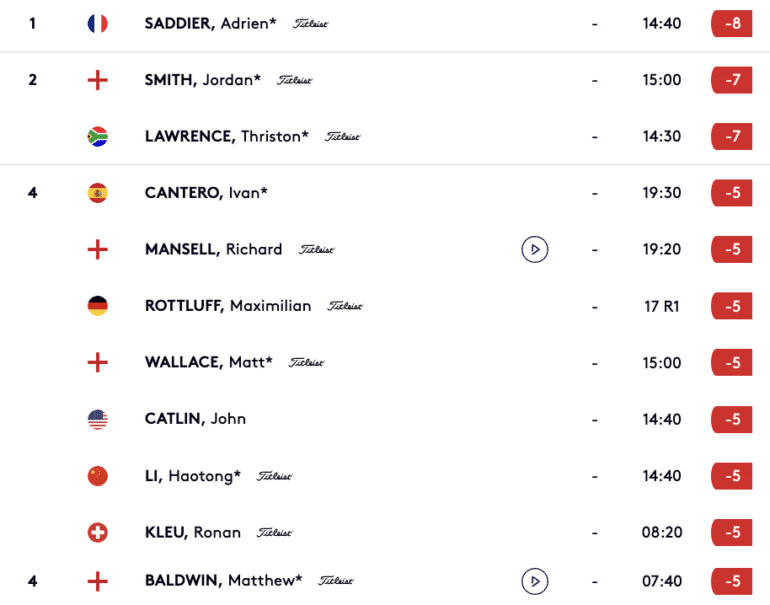Open Thriston Lawrence's player name
The height and width of the screenshot is (605, 770).
click(226, 137)
